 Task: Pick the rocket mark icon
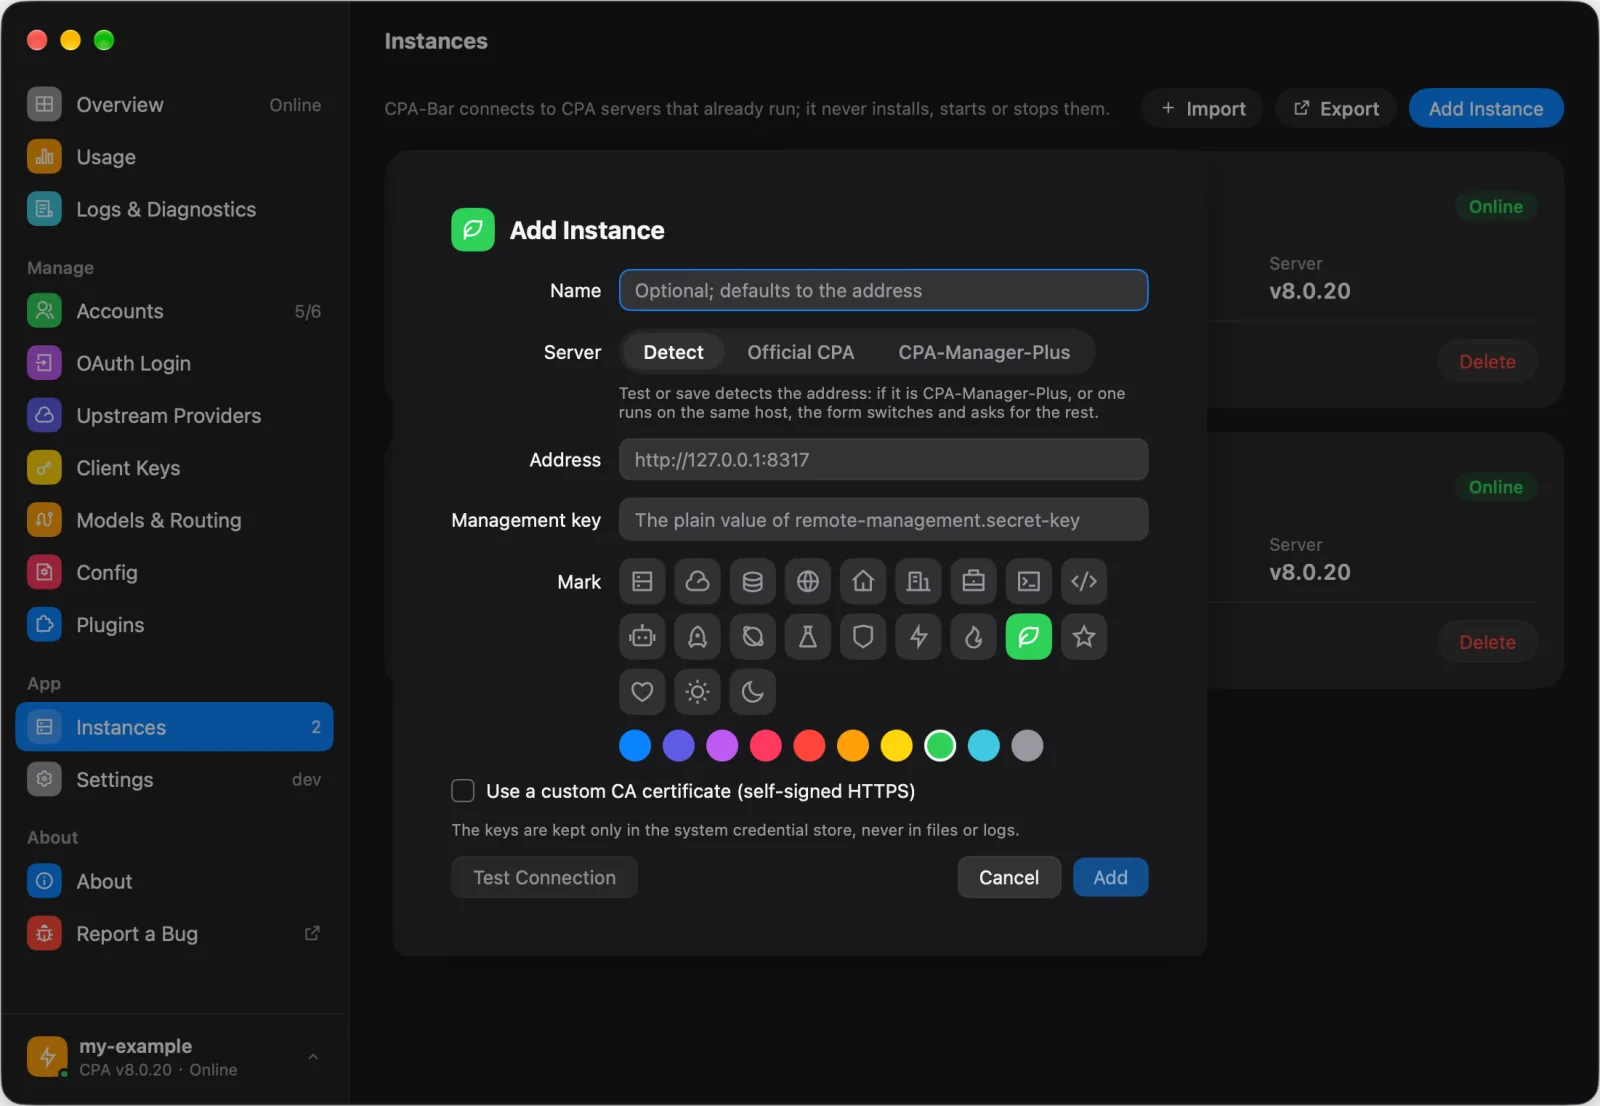coord(697,636)
